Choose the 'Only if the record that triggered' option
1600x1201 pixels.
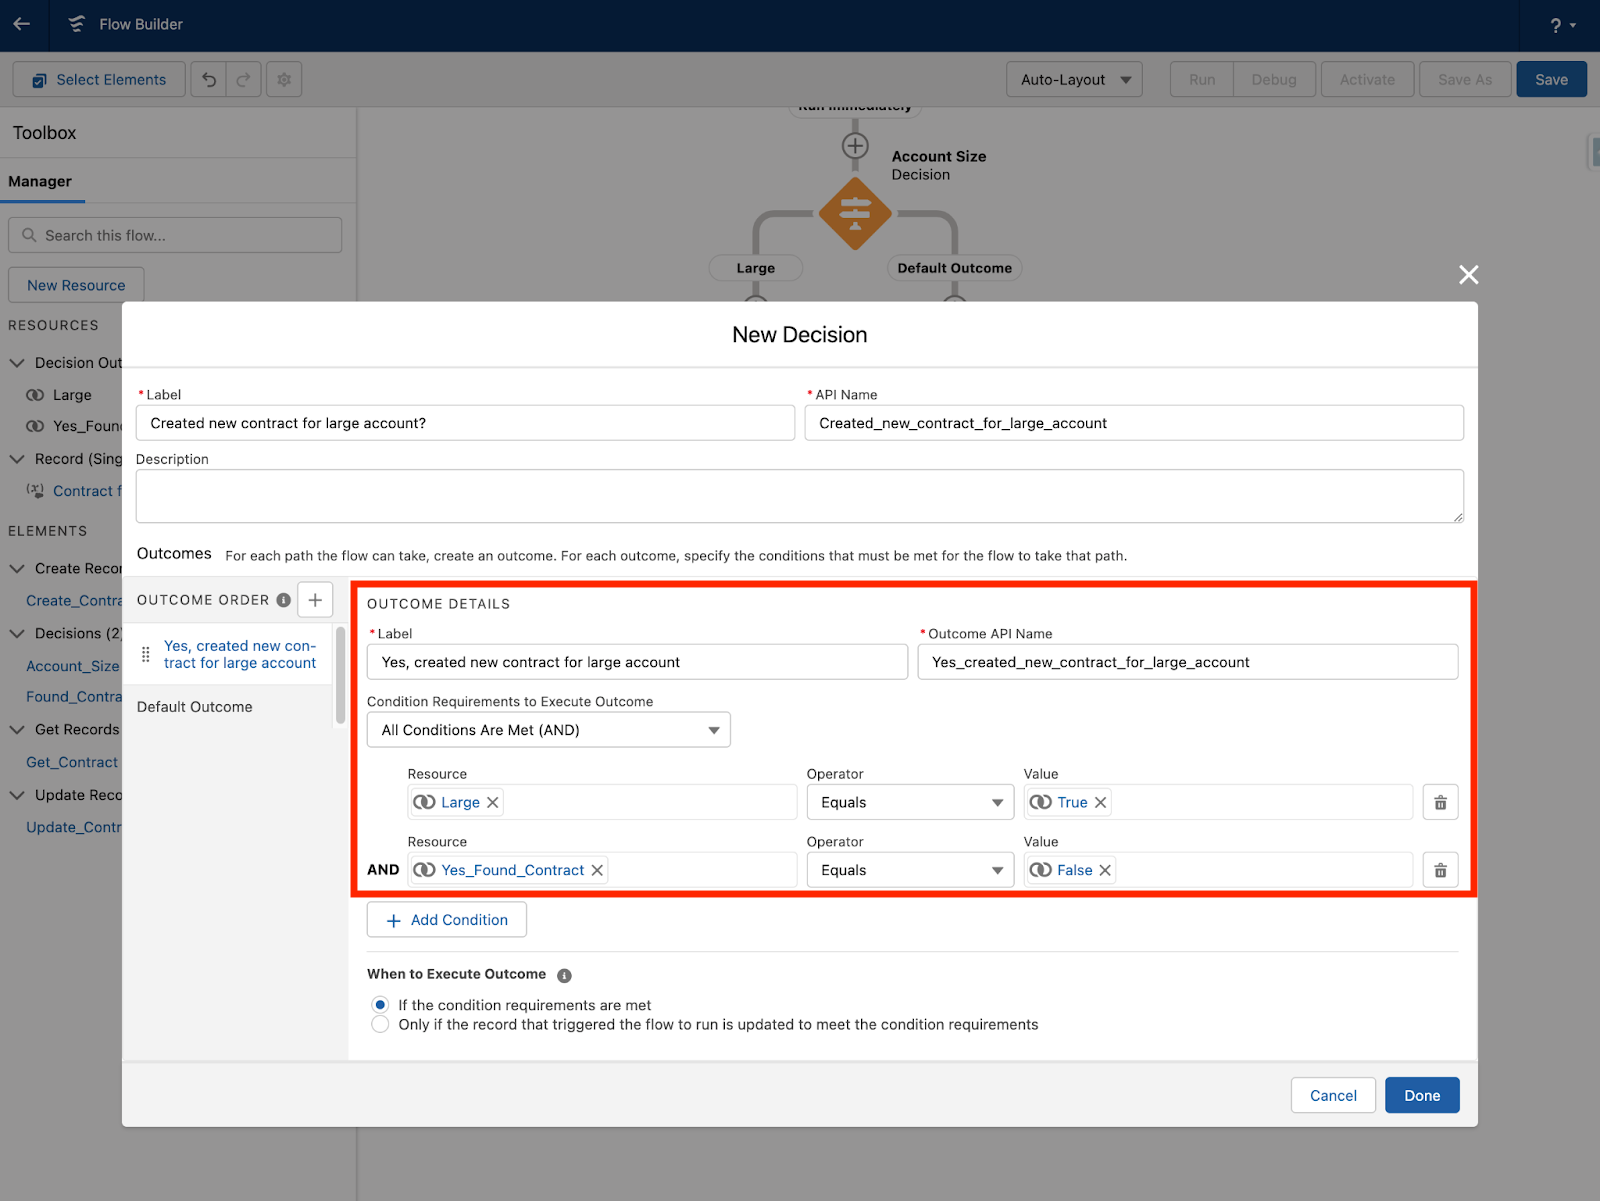(x=380, y=1023)
